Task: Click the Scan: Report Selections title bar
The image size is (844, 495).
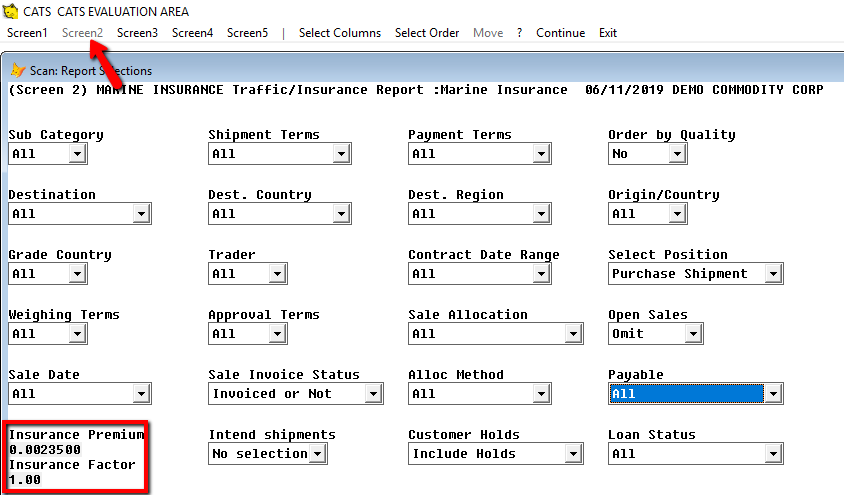Action: (425, 70)
